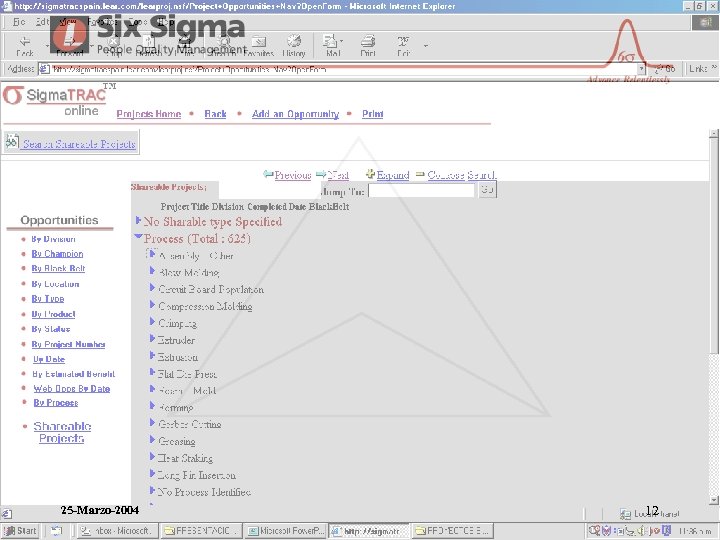Viewport: 720px width, 540px height.
Task: Click the Previous arrow icon
Action: coord(268,174)
